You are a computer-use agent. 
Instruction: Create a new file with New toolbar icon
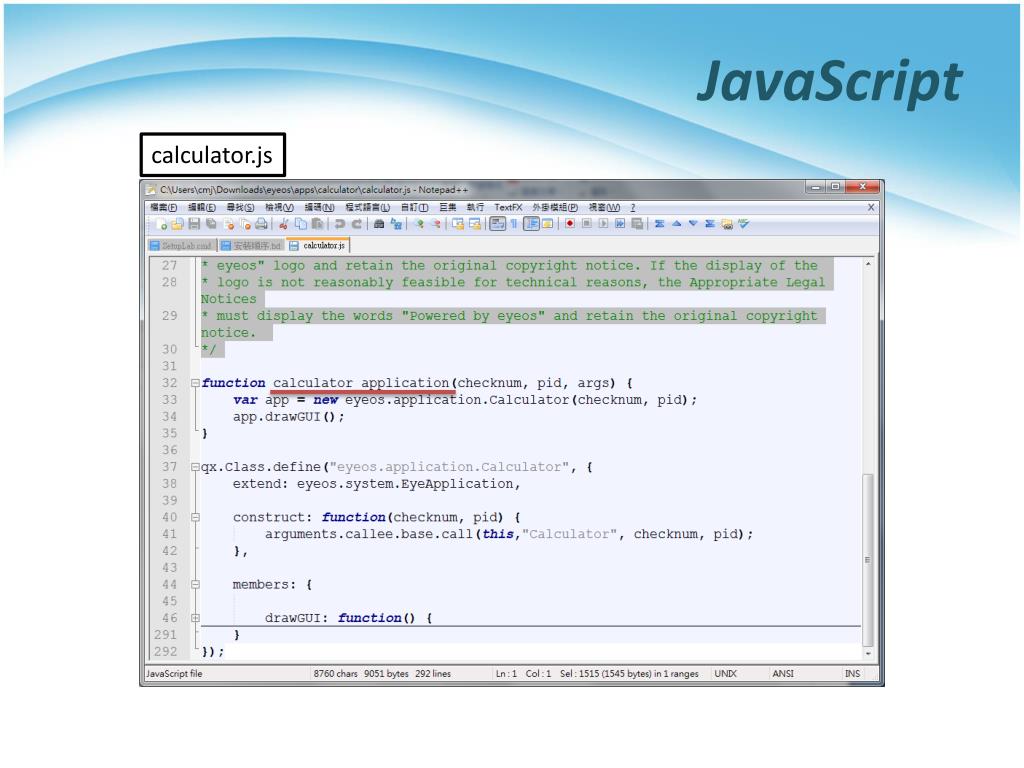pos(161,224)
